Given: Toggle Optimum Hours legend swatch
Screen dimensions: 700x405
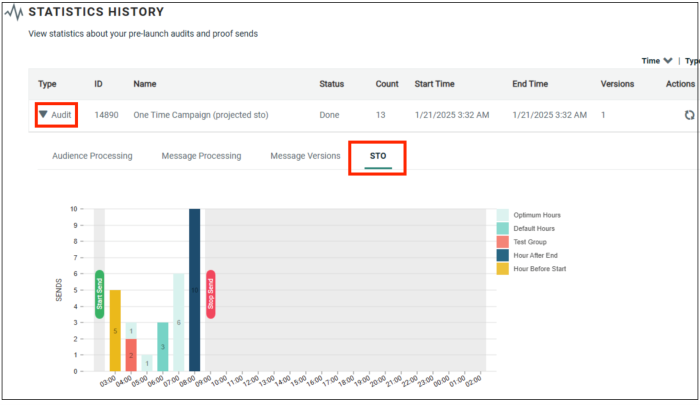Looking at the screenshot, I should pos(503,215).
